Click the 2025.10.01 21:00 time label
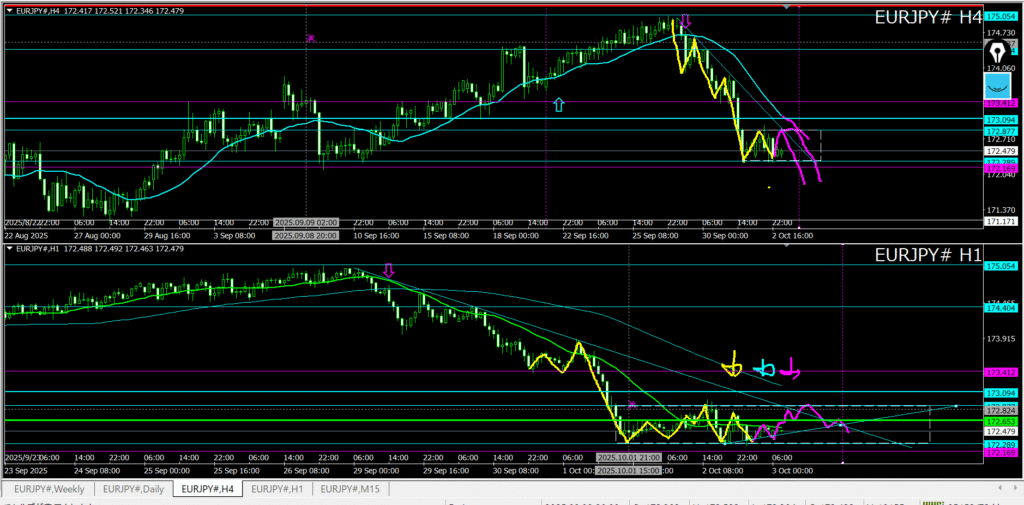 click(x=628, y=457)
